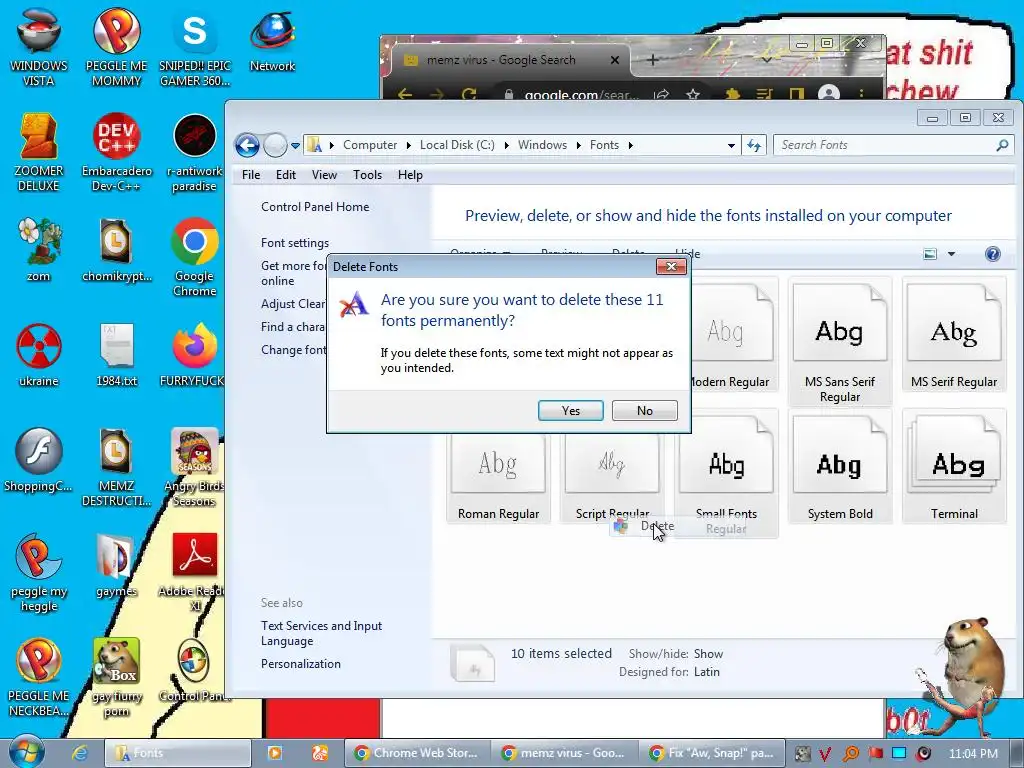This screenshot has width=1024, height=768.
Task: Click the 11:04 PM taskbar clock
Action: 973,754
